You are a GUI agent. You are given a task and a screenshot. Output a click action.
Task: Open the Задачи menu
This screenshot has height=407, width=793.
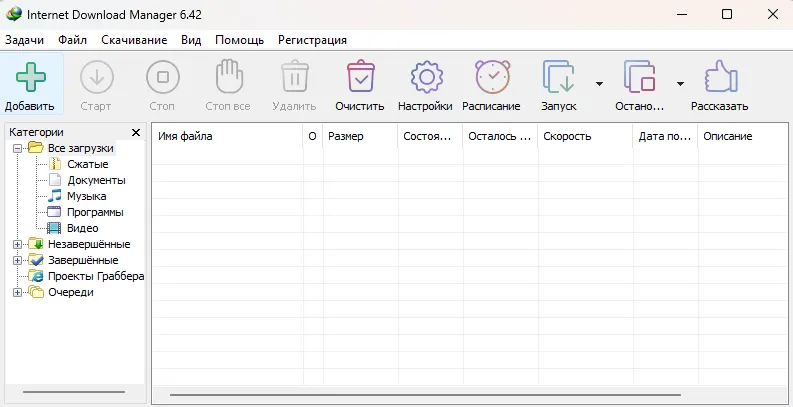pyautogui.click(x=24, y=40)
